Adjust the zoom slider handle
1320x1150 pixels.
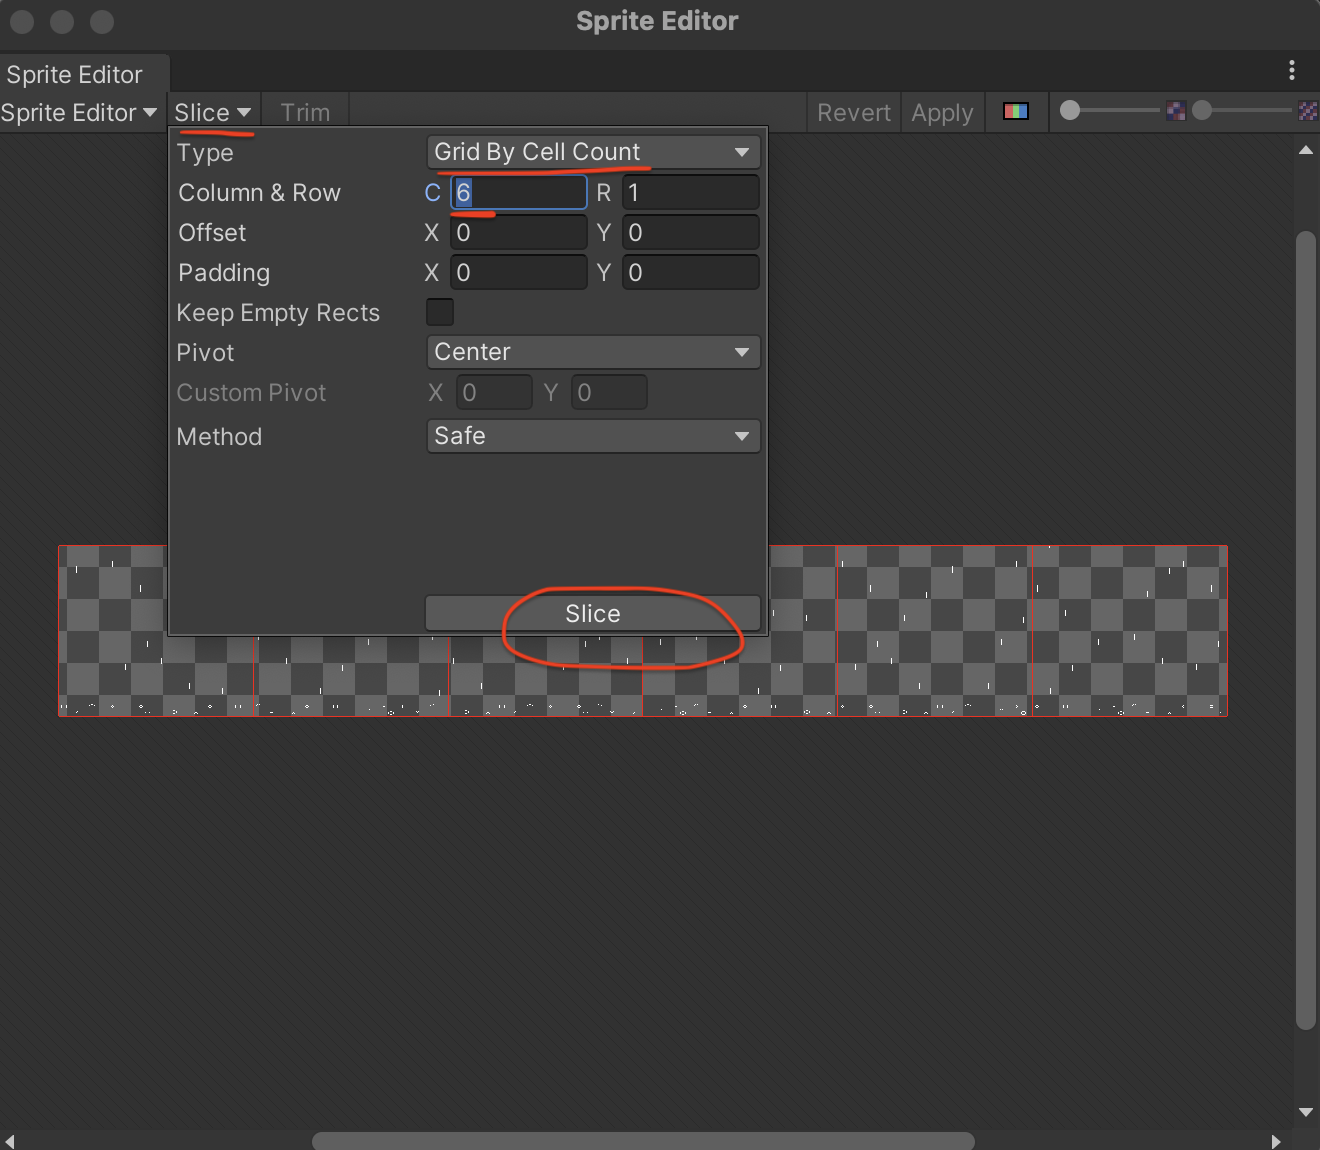pyautogui.click(x=1070, y=110)
